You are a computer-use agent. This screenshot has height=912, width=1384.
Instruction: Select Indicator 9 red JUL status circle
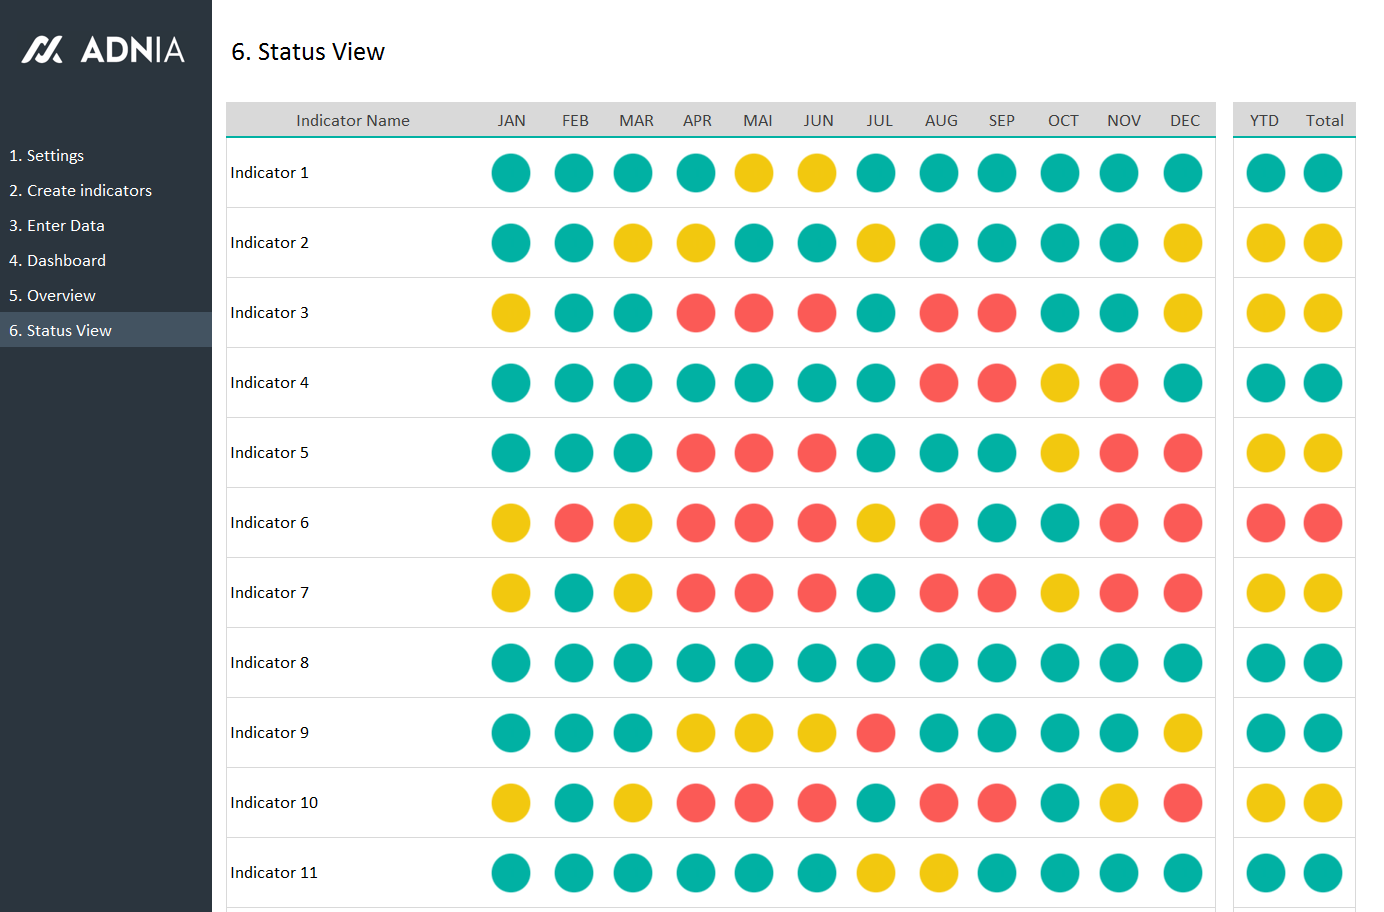click(876, 733)
